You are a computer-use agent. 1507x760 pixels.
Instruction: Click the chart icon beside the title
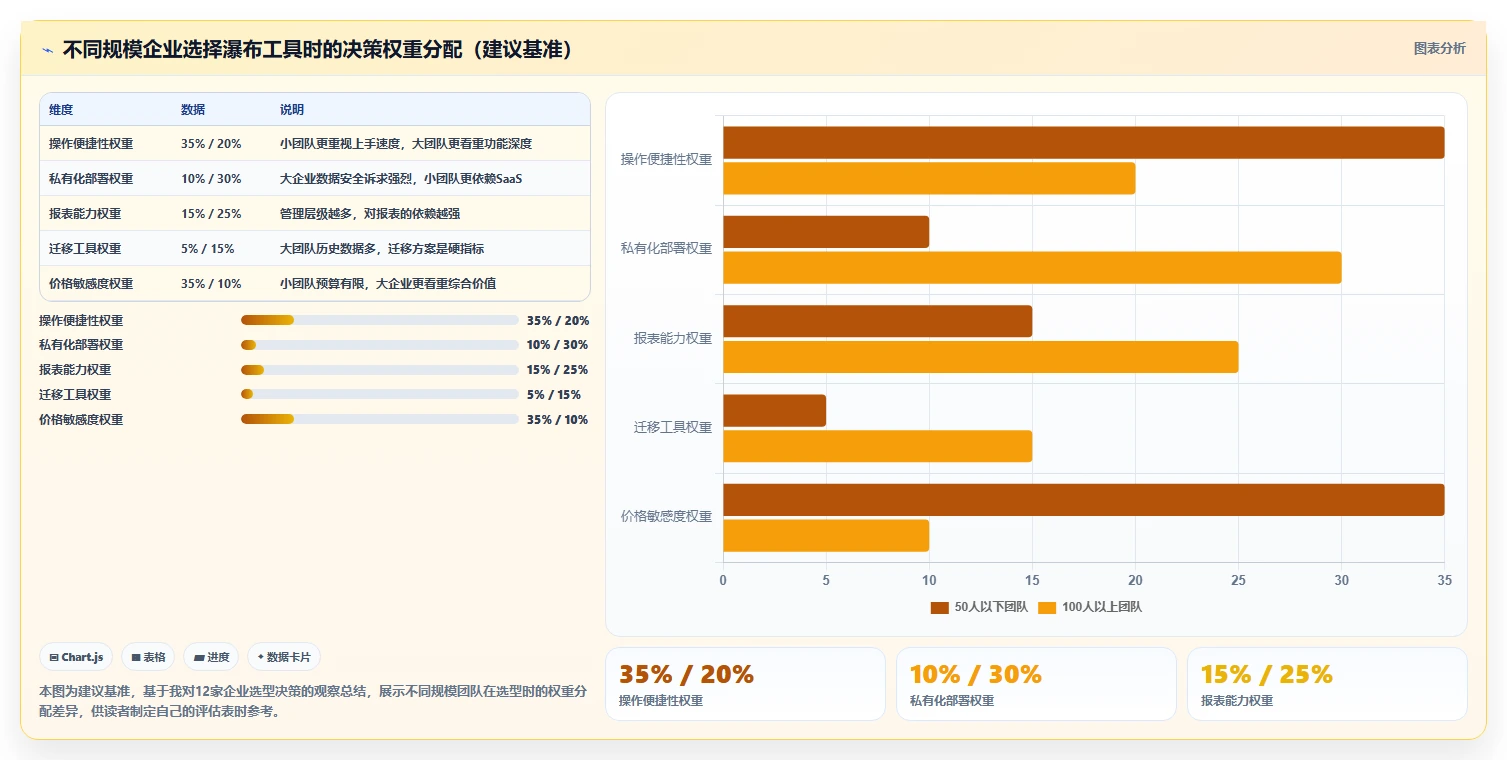(47, 50)
